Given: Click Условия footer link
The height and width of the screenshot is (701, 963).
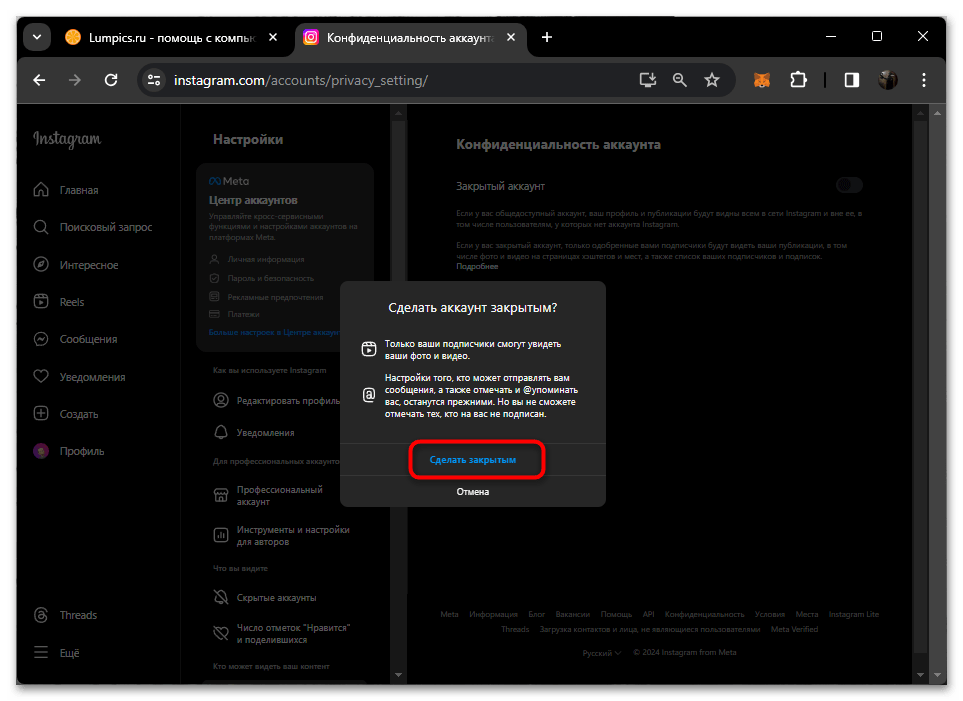Looking at the screenshot, I should click(770, 614).
